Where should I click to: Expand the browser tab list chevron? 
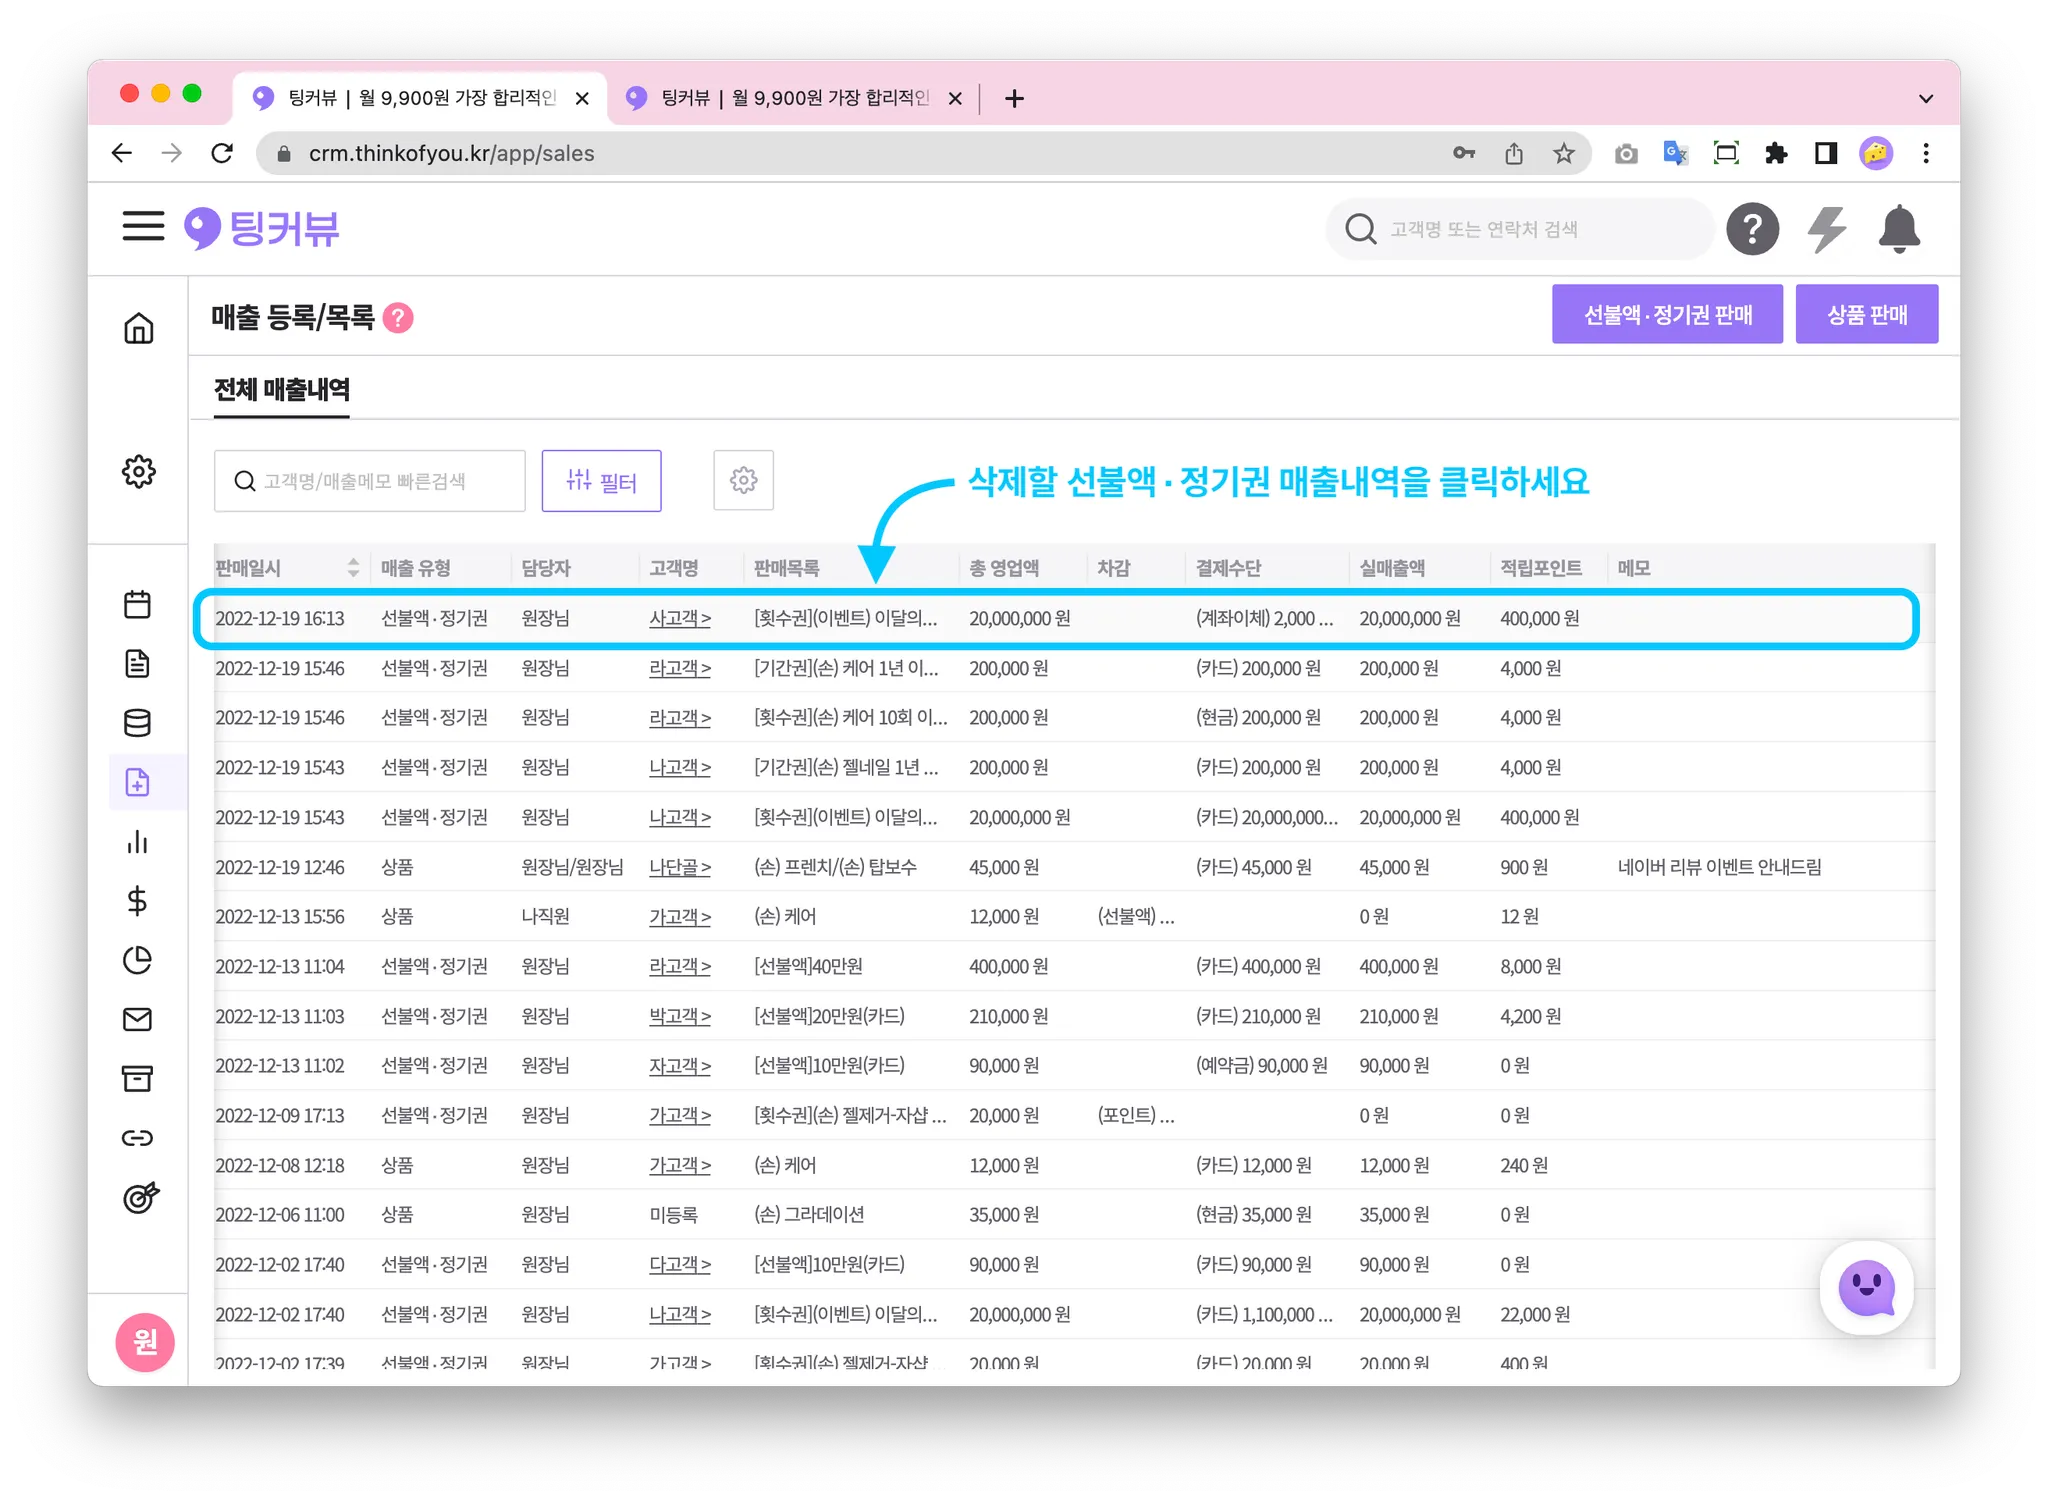(x=1925, y=98)
